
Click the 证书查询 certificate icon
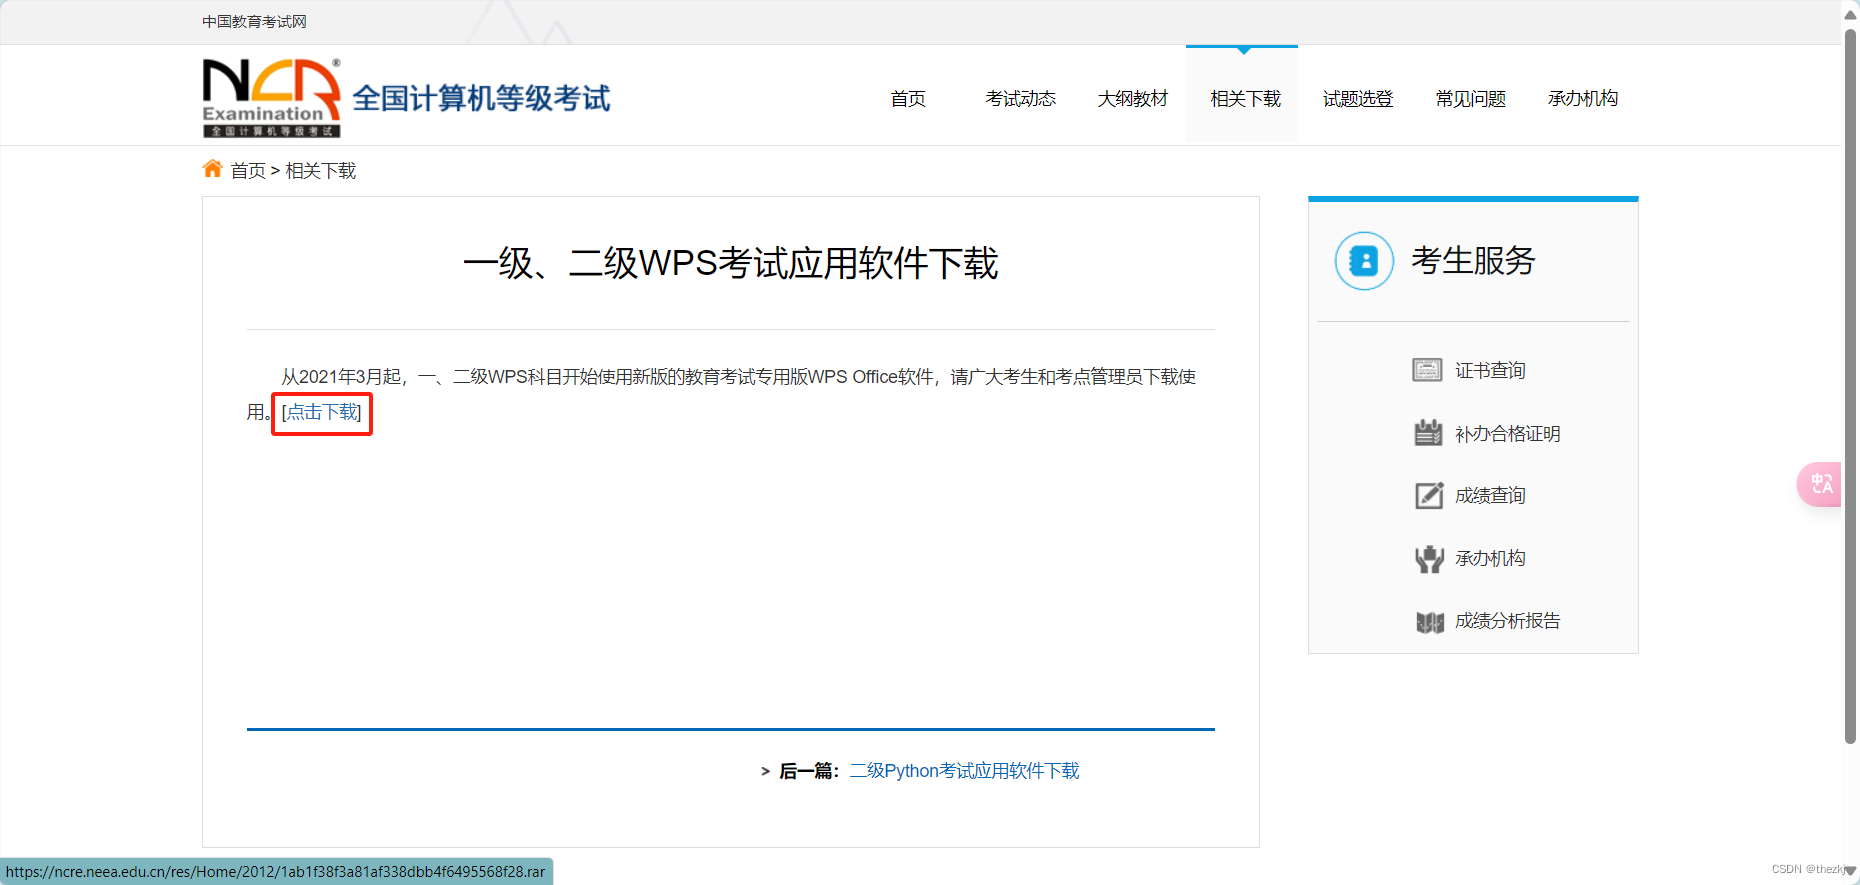(1427, 370)
